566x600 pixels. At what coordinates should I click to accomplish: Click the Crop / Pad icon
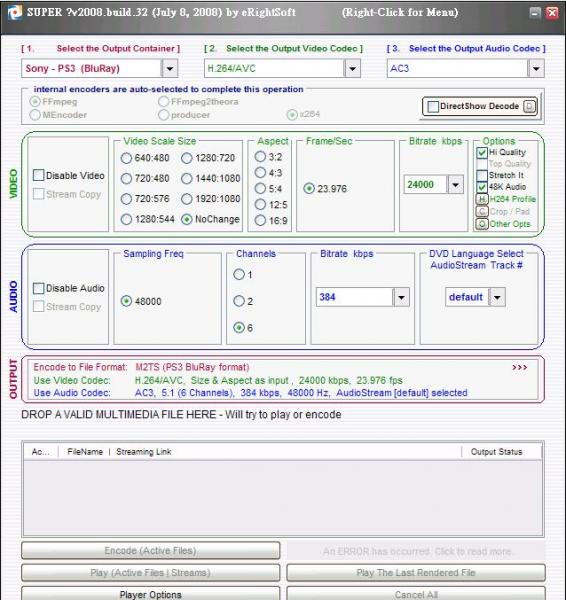click(x=482, y=212)
